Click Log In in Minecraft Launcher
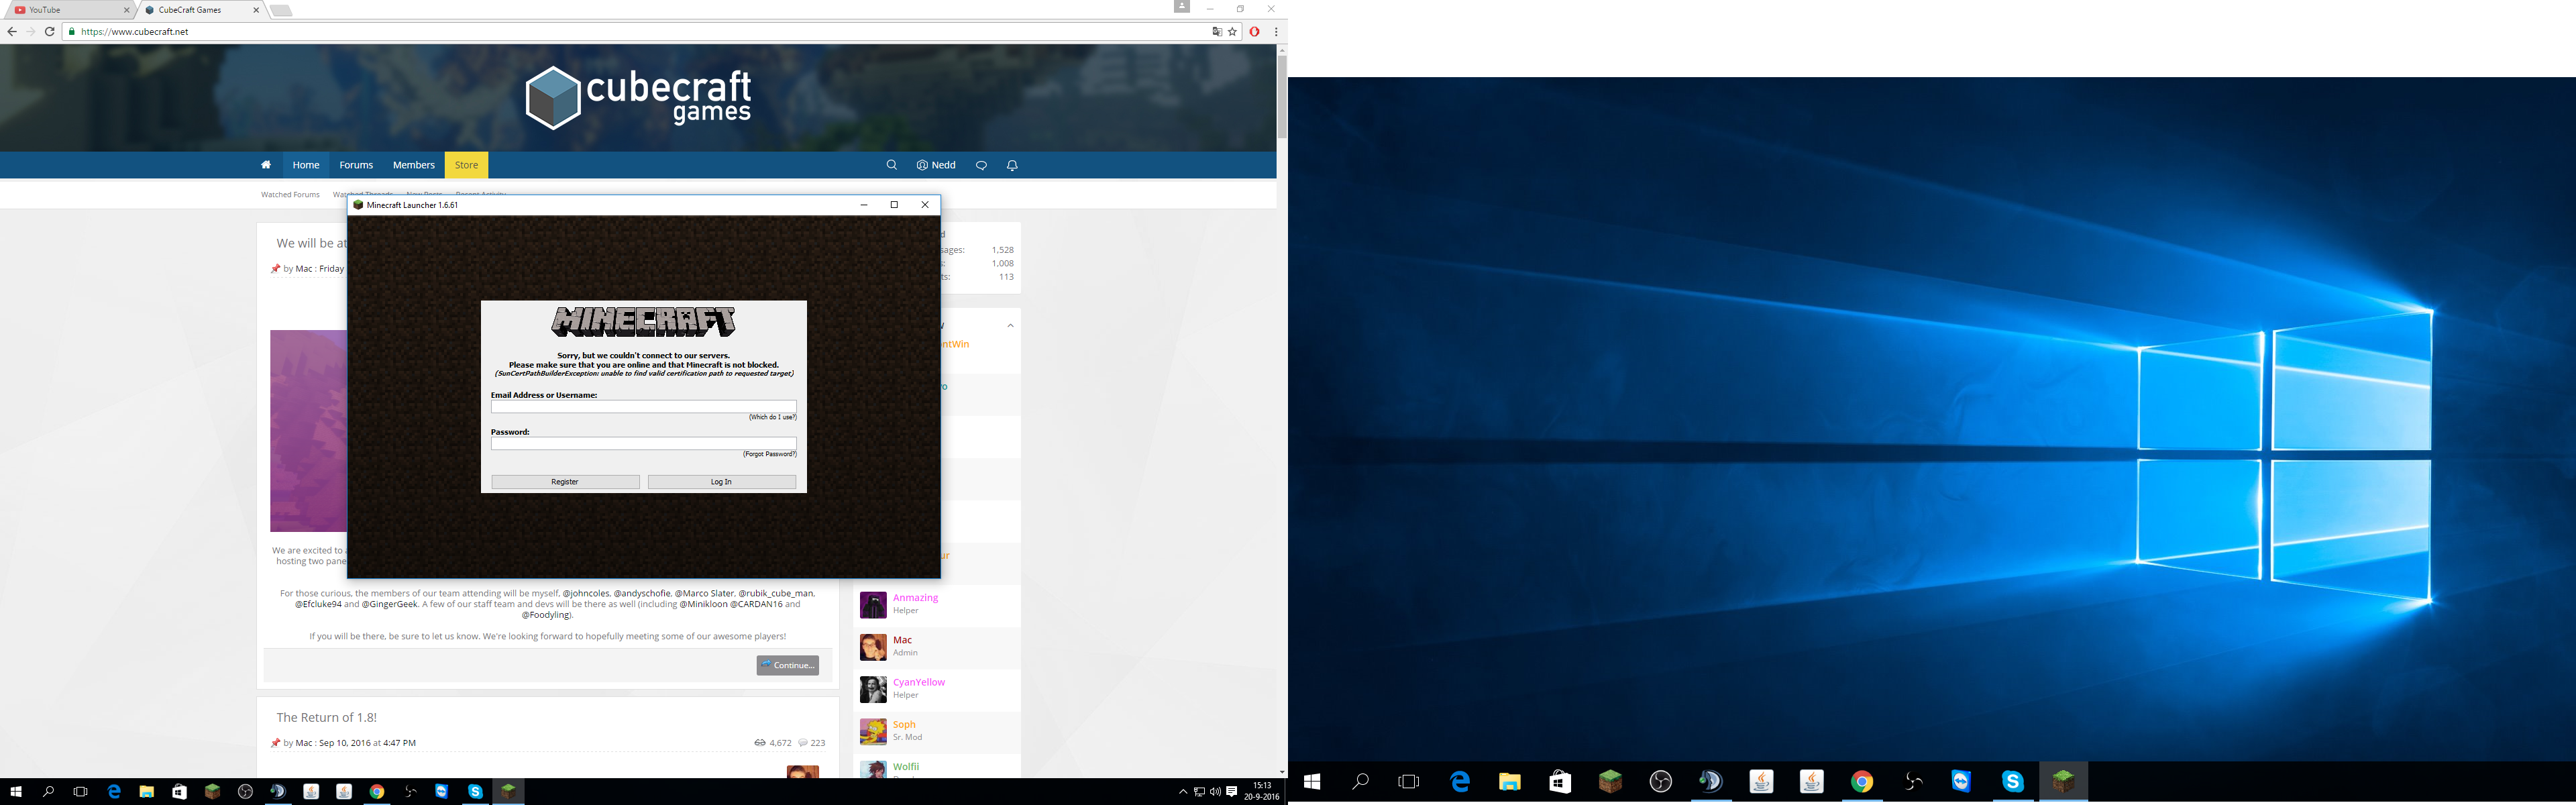The image size is (2576, 805). 722,482
